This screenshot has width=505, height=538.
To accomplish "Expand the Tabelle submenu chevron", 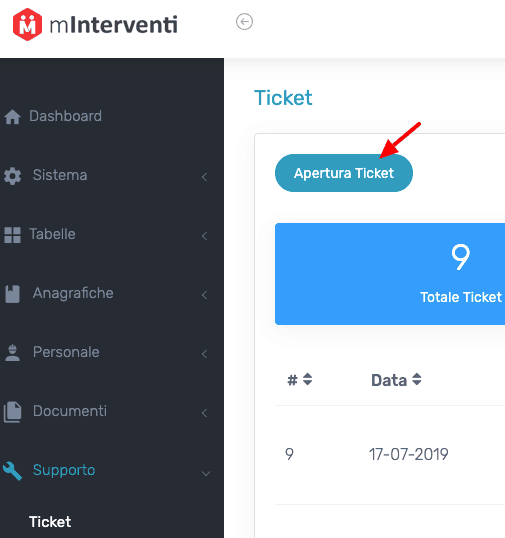I will (x=204, y=236).
